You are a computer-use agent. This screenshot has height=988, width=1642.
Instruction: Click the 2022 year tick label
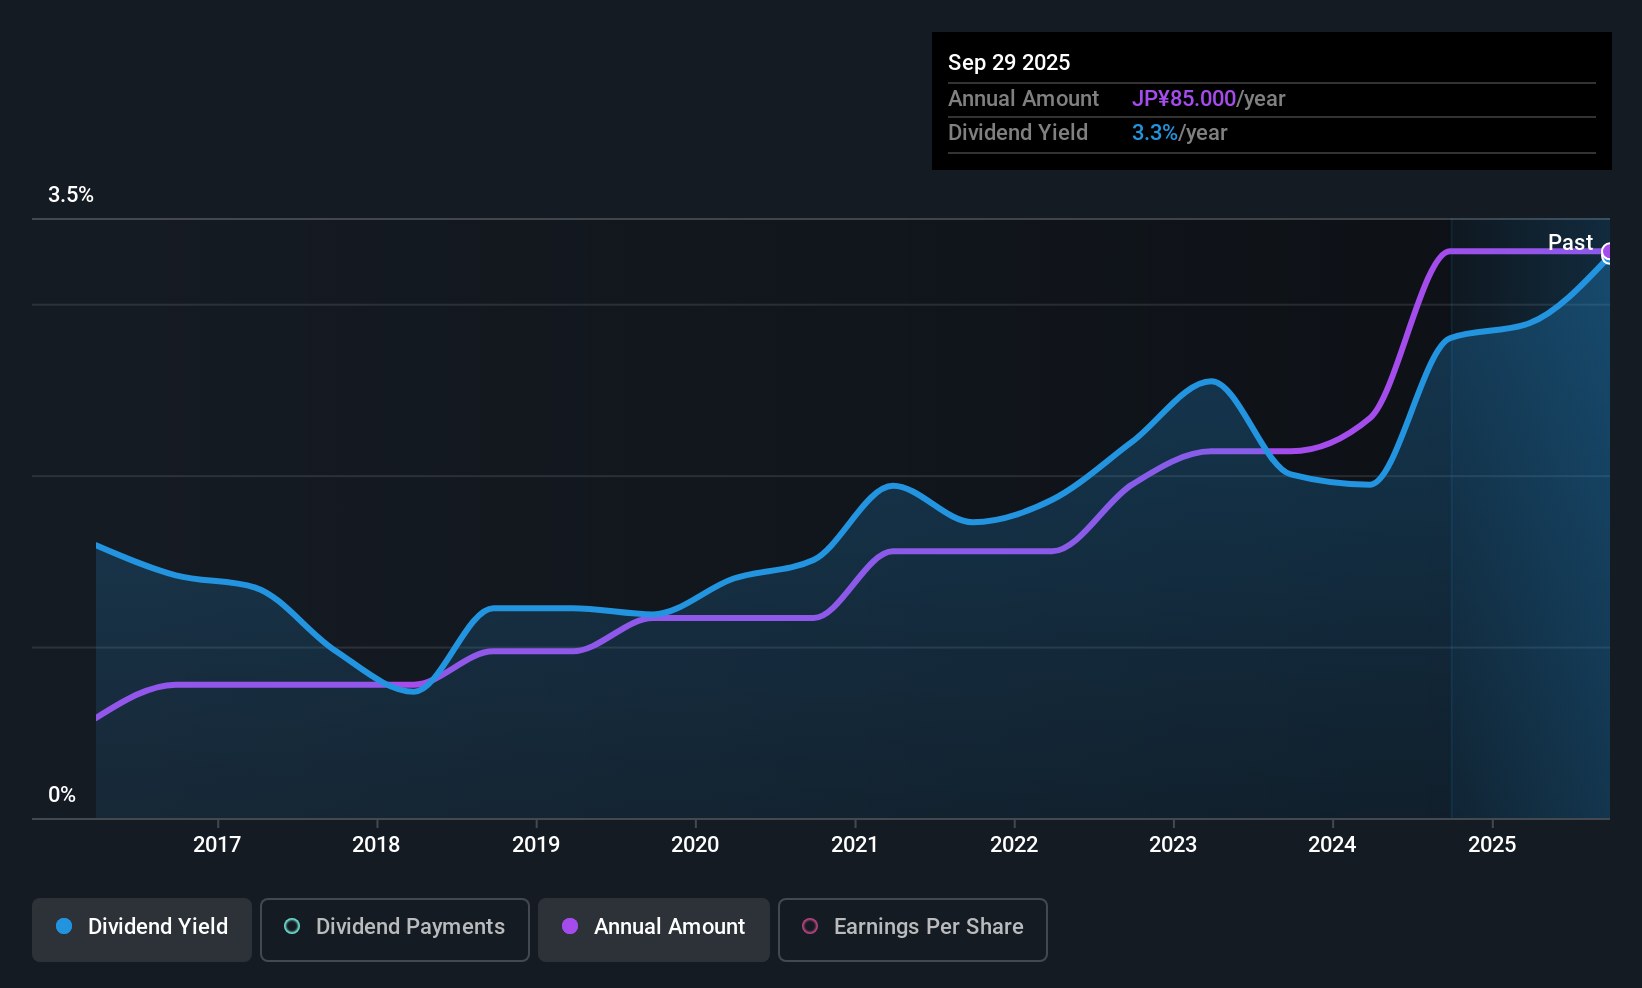(x=1014, y=845)
